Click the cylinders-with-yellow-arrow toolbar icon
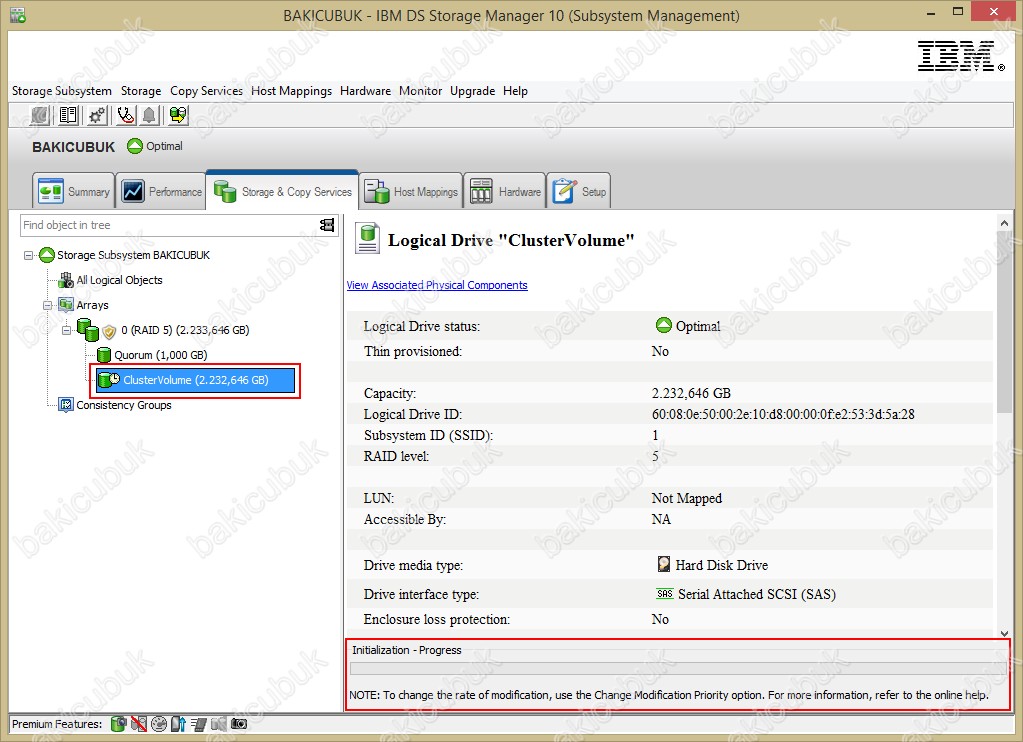1023x742 pixels. pos(177,116)
